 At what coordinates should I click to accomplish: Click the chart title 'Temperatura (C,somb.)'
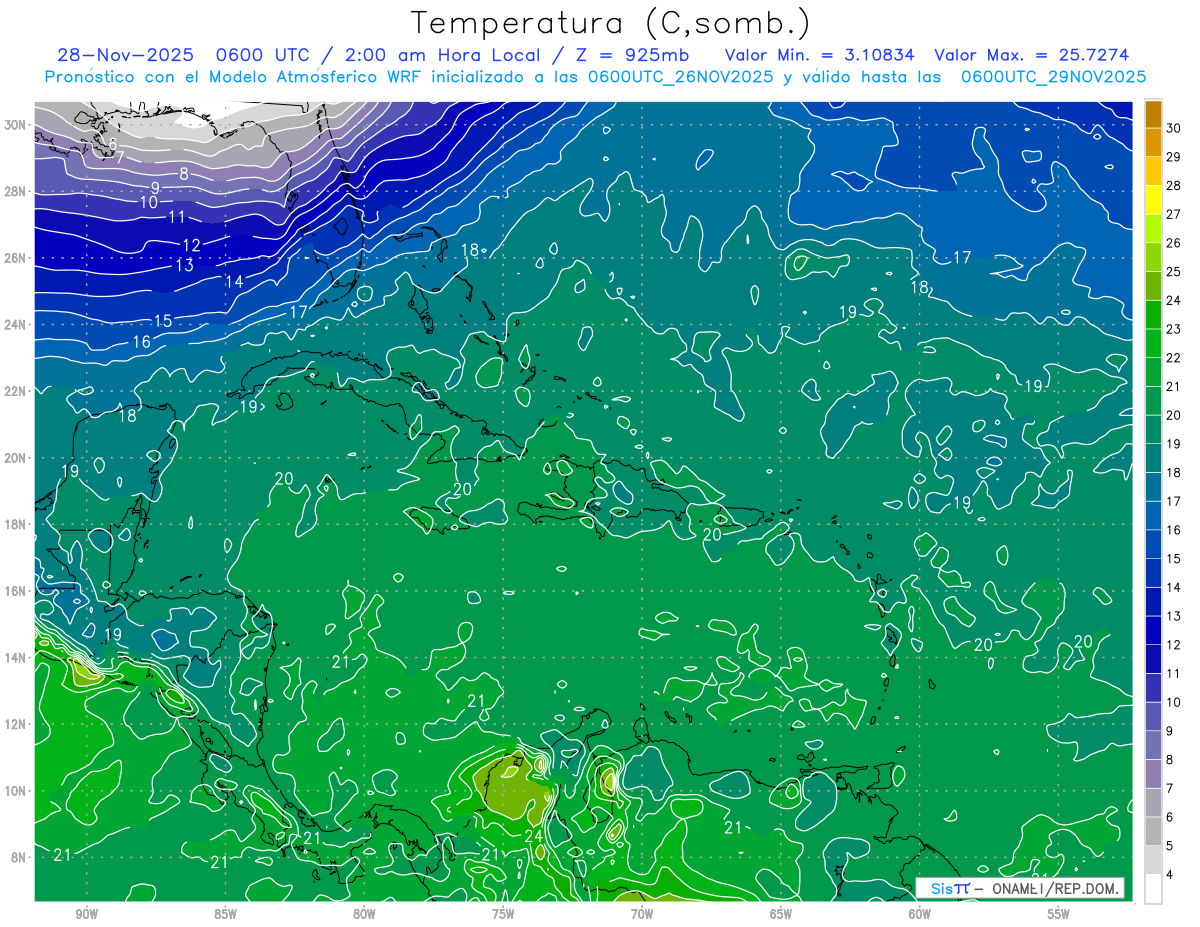point(611,23)
